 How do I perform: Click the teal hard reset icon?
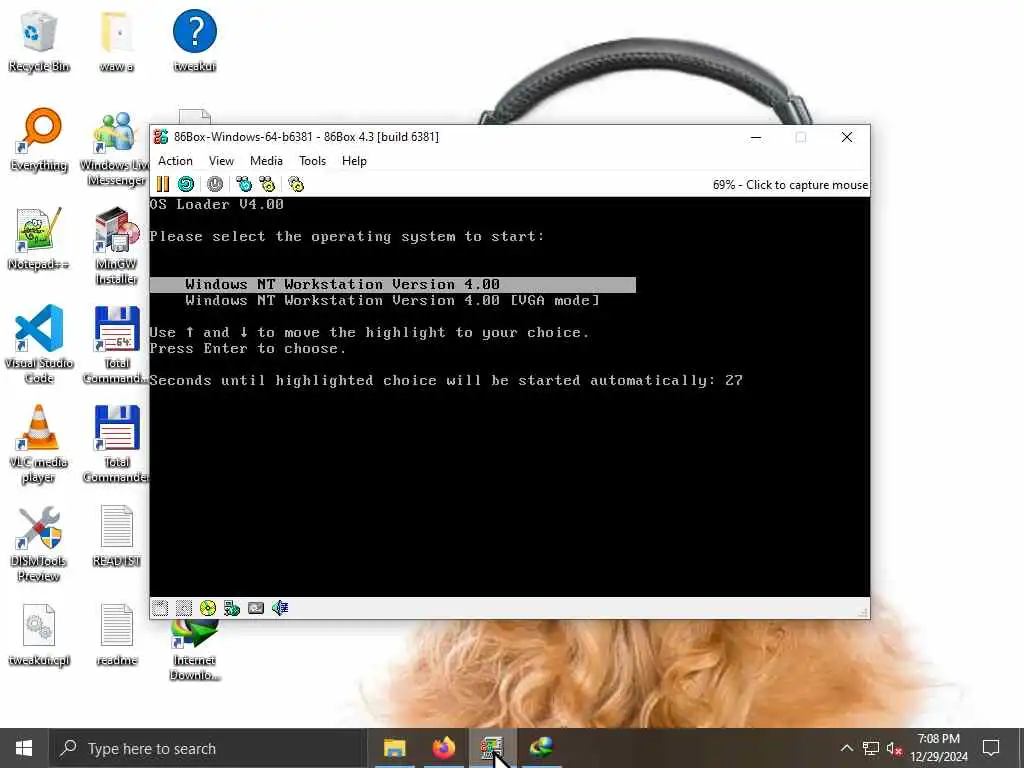186,184
